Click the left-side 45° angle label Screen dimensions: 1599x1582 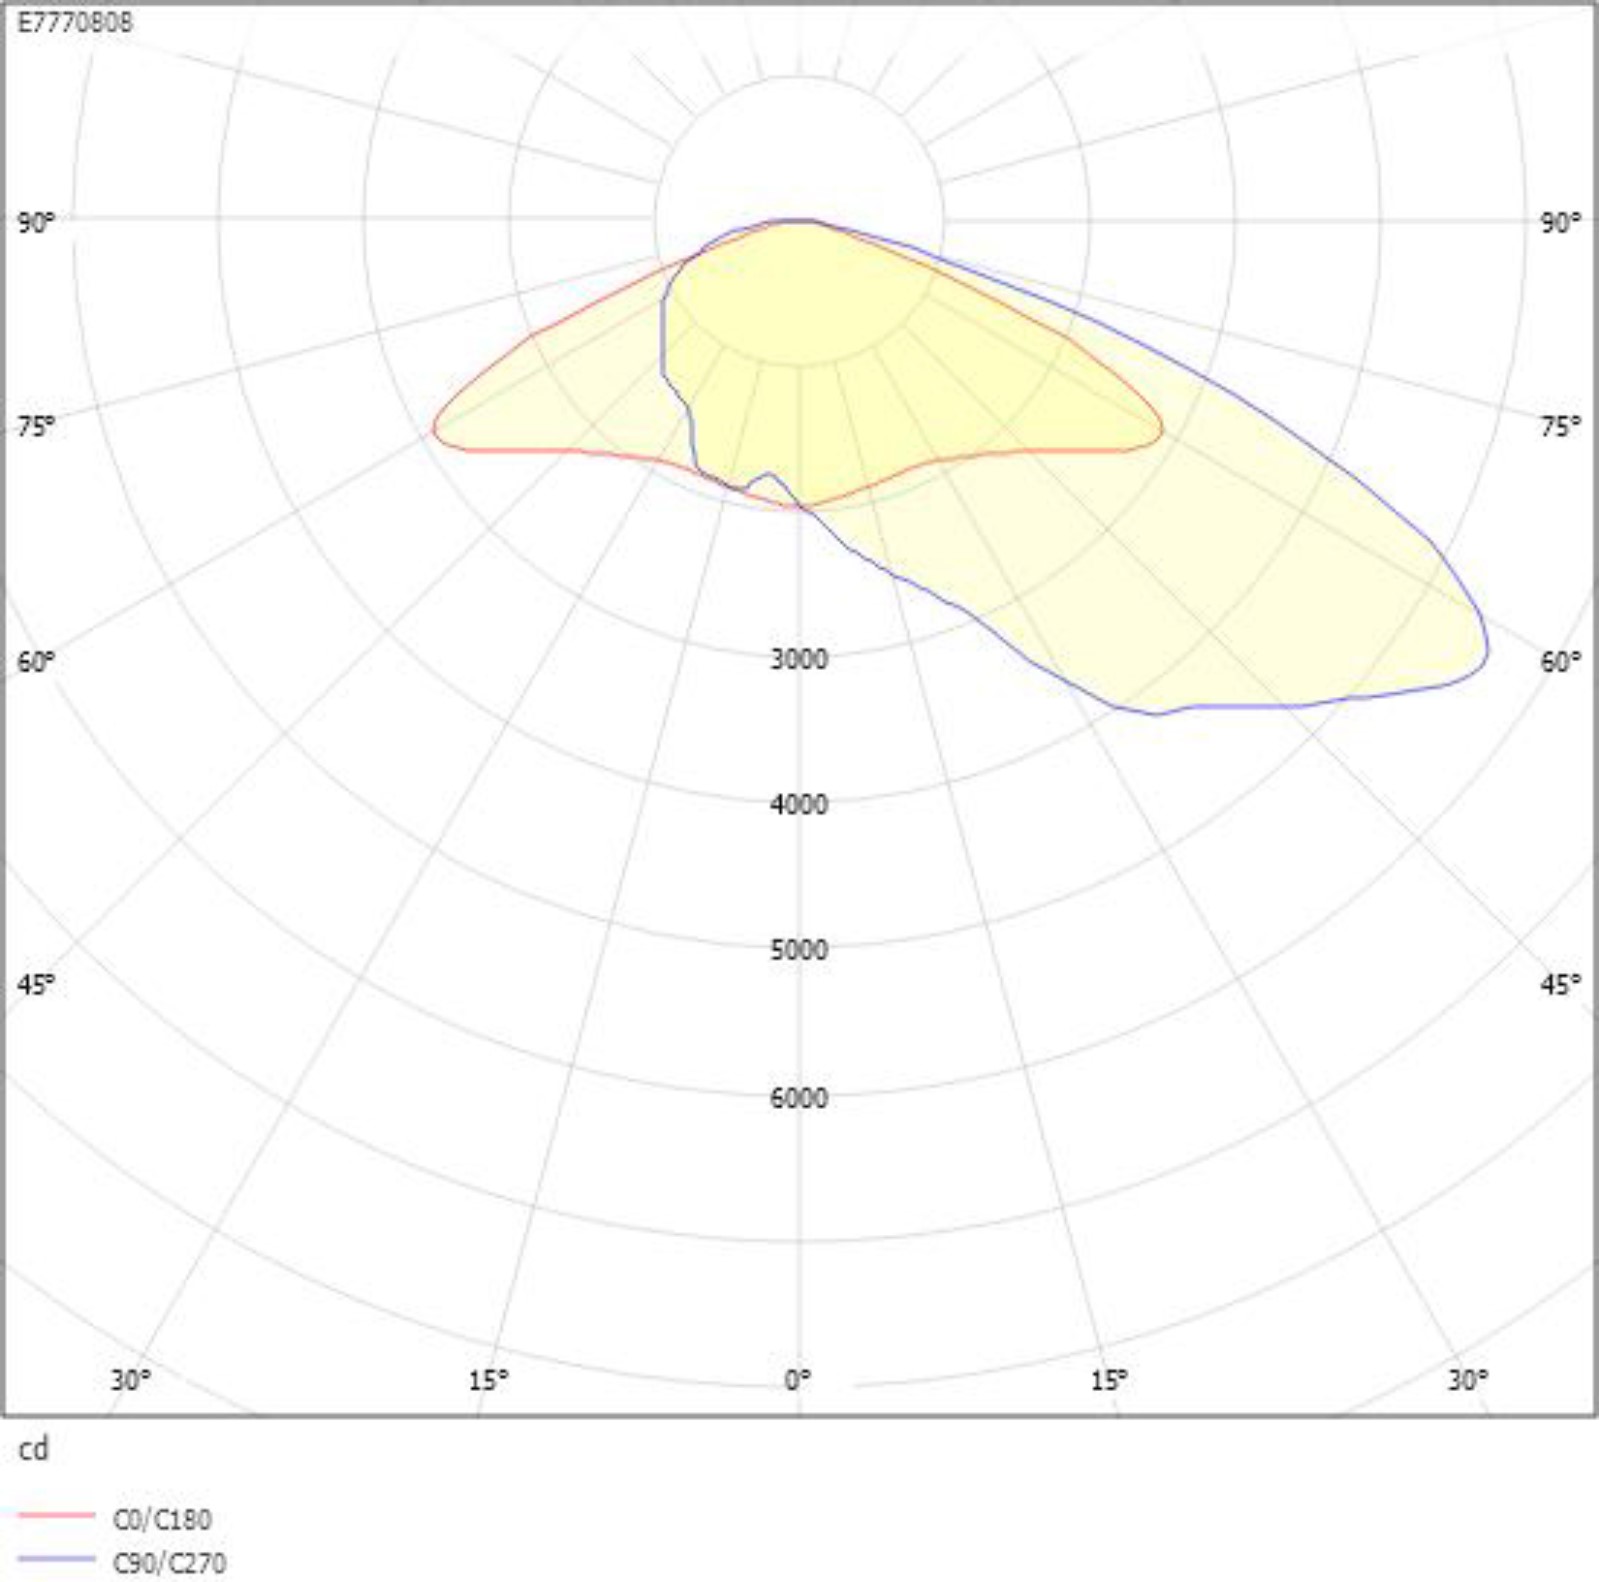(36, 984)
